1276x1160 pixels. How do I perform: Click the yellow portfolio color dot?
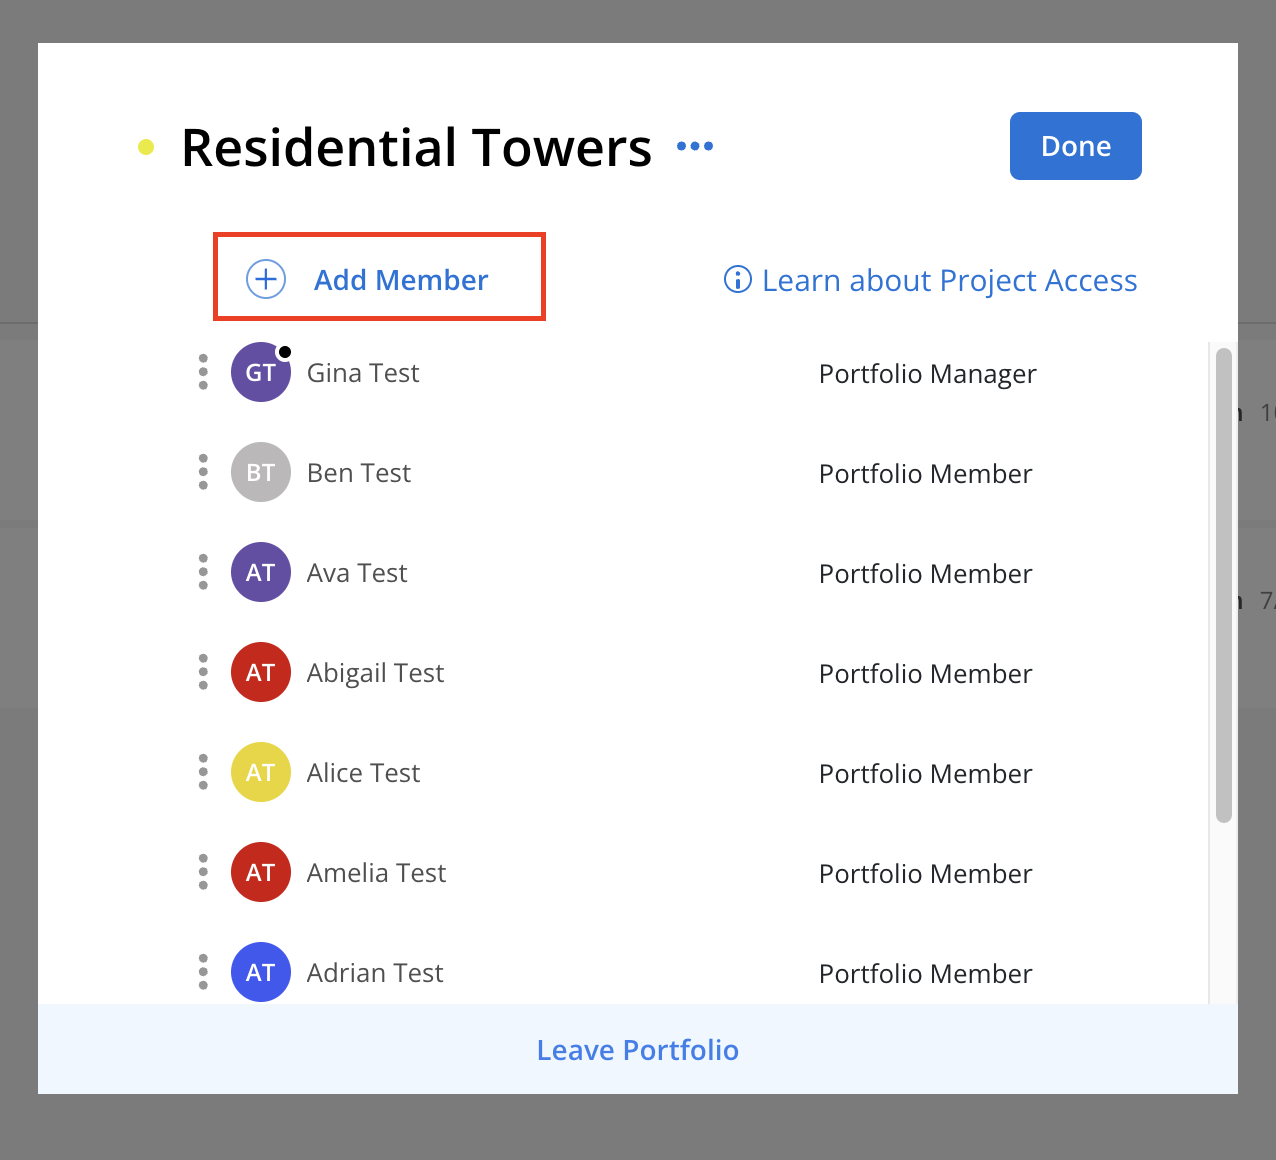click(146, 148)
